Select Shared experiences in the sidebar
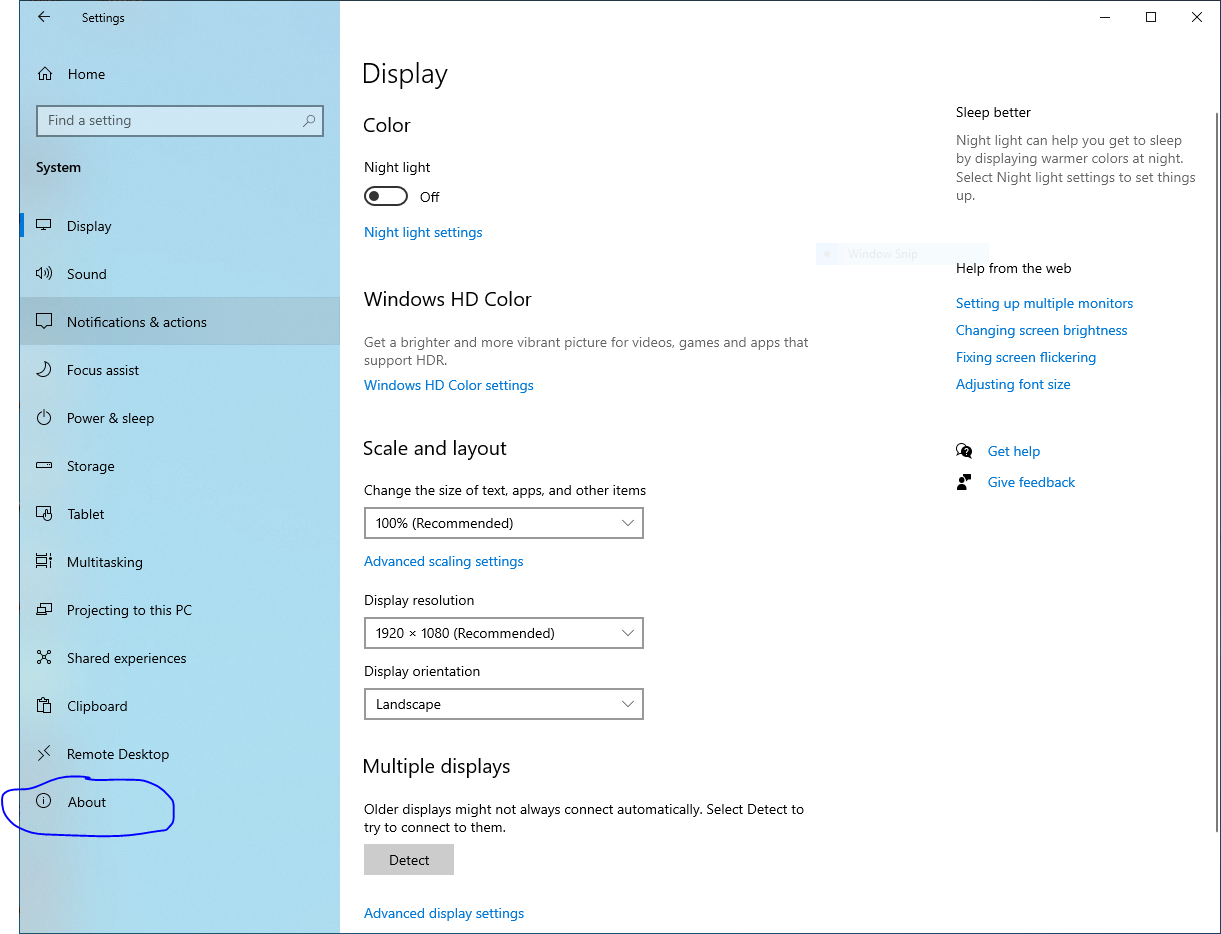The image size is (1221, 934). (180, 658)
